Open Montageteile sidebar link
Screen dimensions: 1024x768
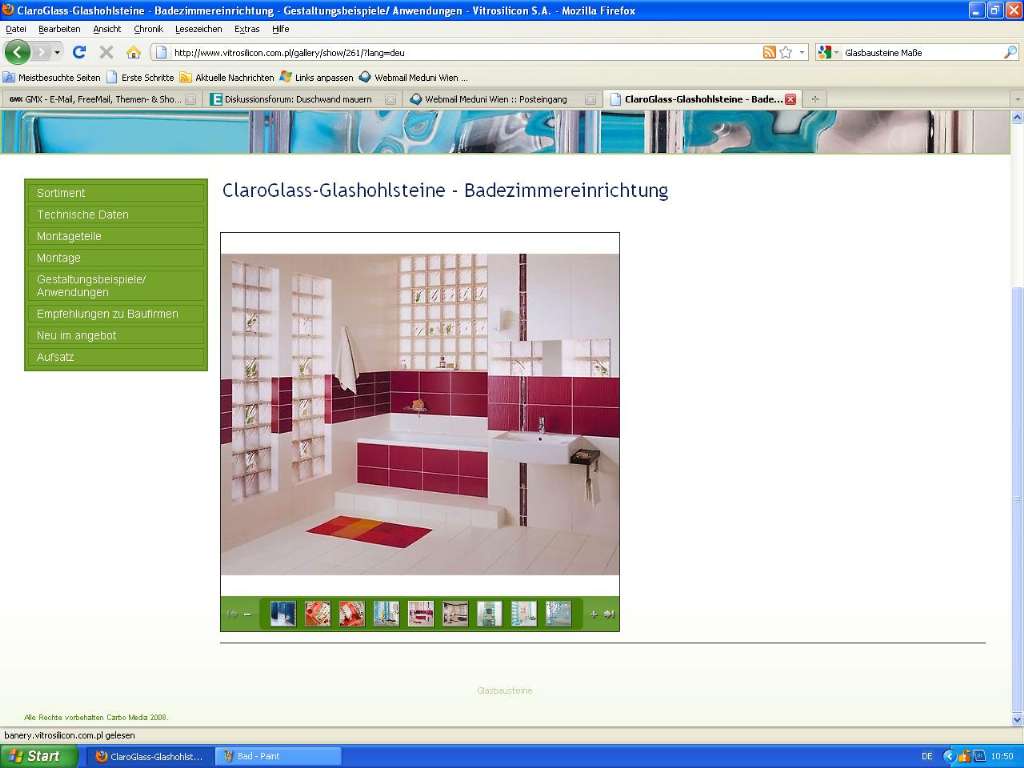(116, 236)
